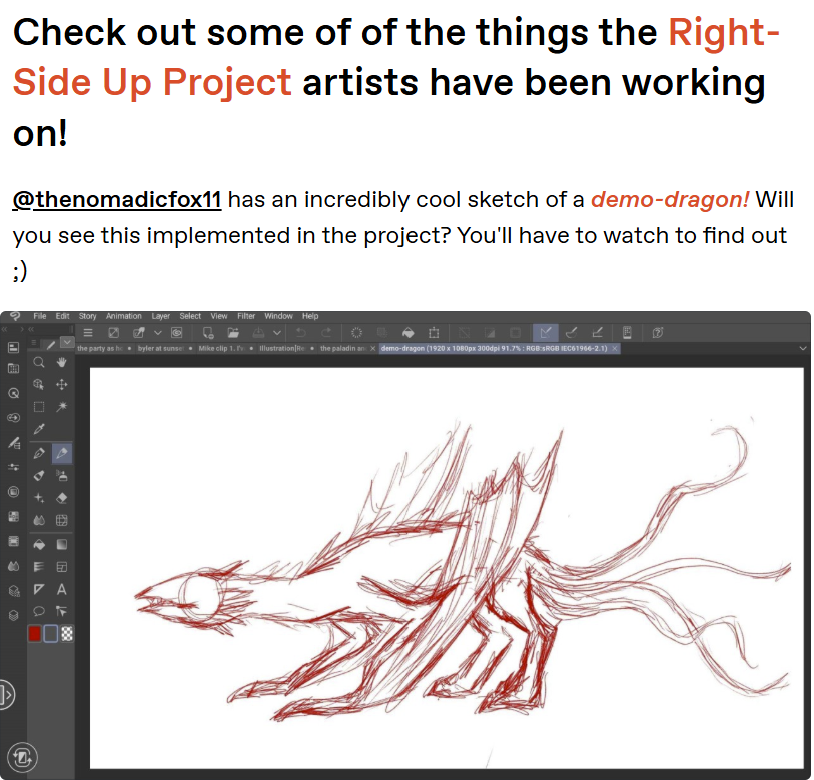Toggle the pencil sub-tool in palette
The height and width of the screenshot is (780, 814).
click(x=50, y=343)
